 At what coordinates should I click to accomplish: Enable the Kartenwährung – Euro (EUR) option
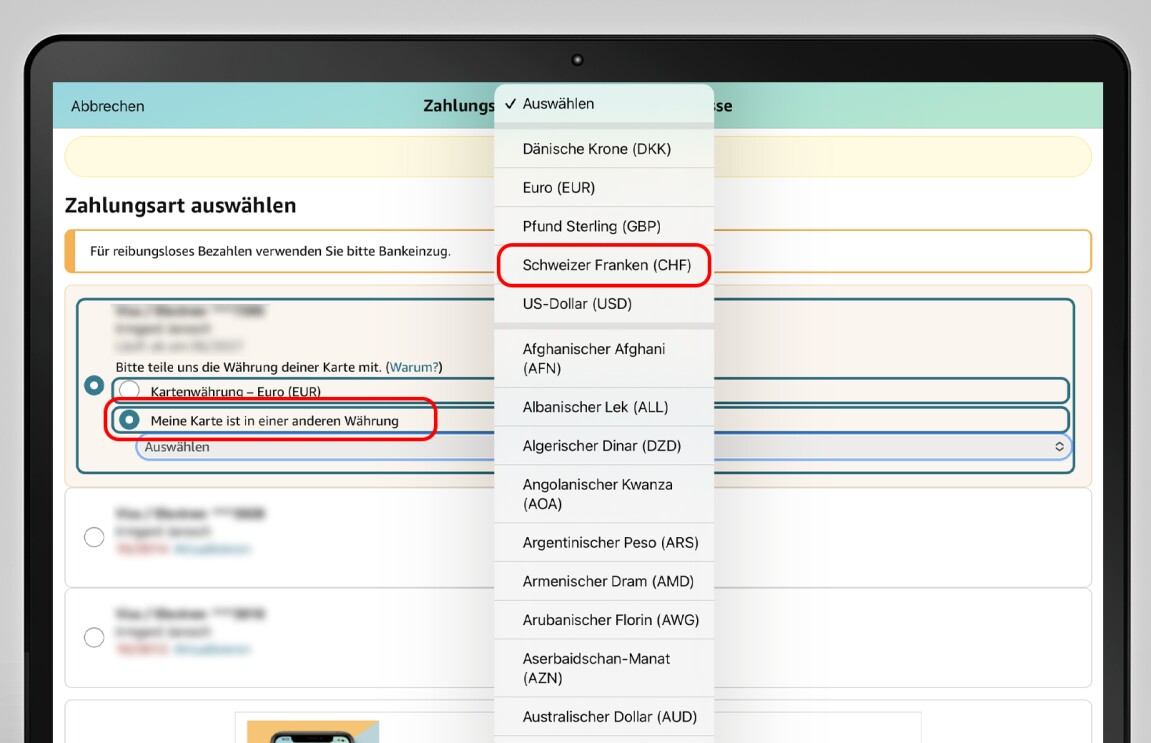129,390
